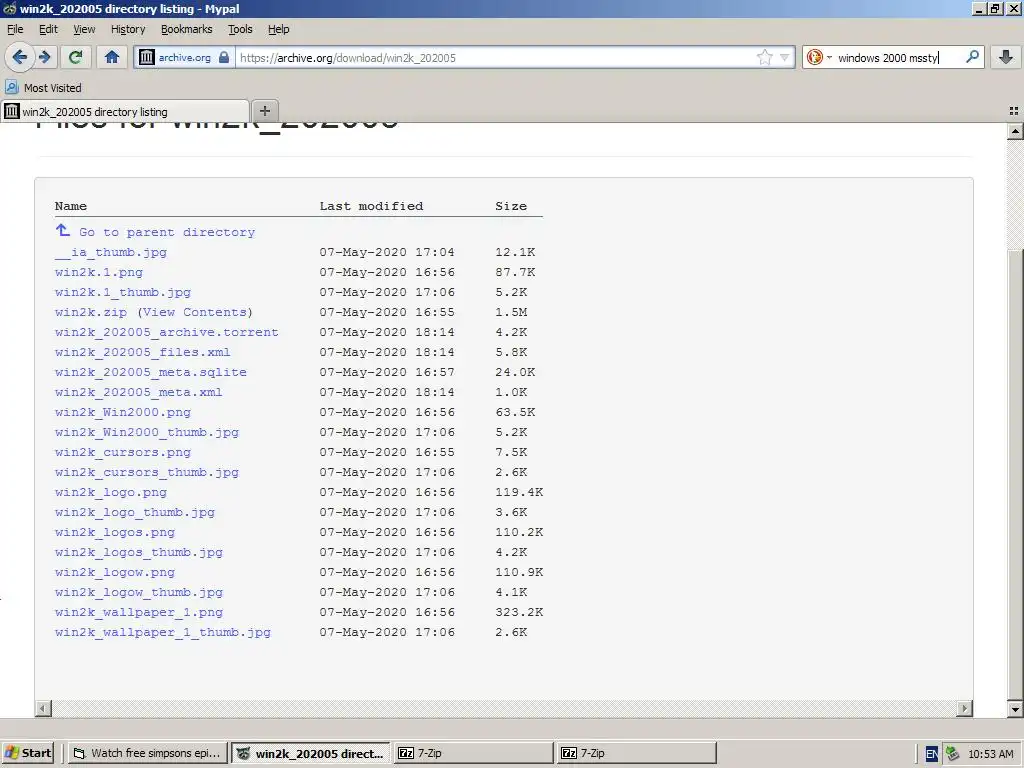Open win2k_202005_files.xml link

point(142,352)
